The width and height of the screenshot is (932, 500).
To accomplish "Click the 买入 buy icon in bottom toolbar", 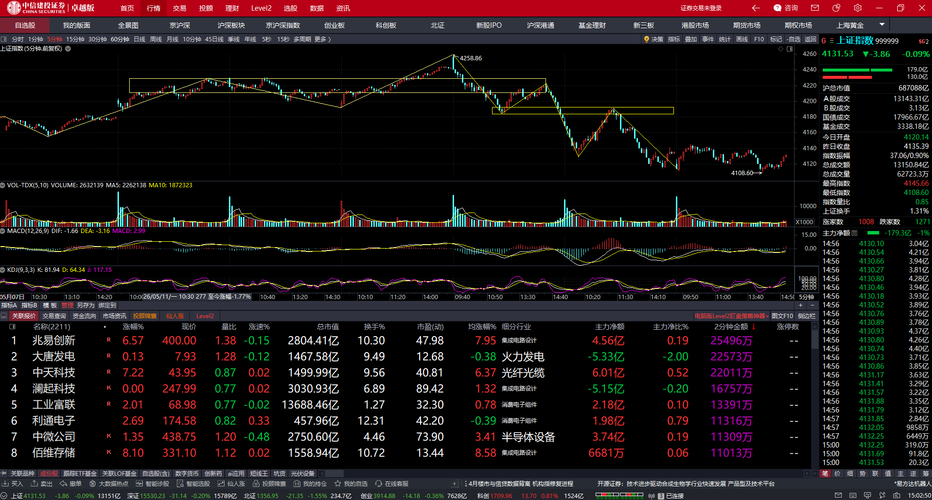I will point(5,484).
